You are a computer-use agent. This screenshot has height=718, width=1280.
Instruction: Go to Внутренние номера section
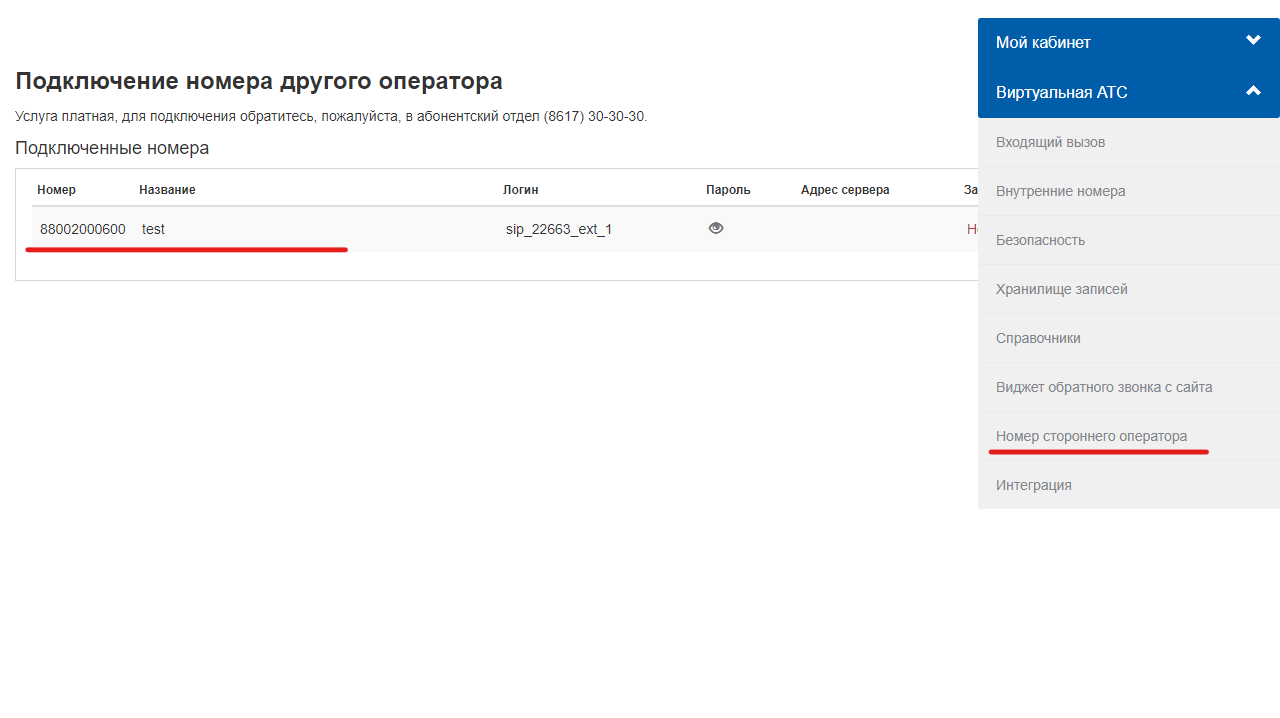1060,191
